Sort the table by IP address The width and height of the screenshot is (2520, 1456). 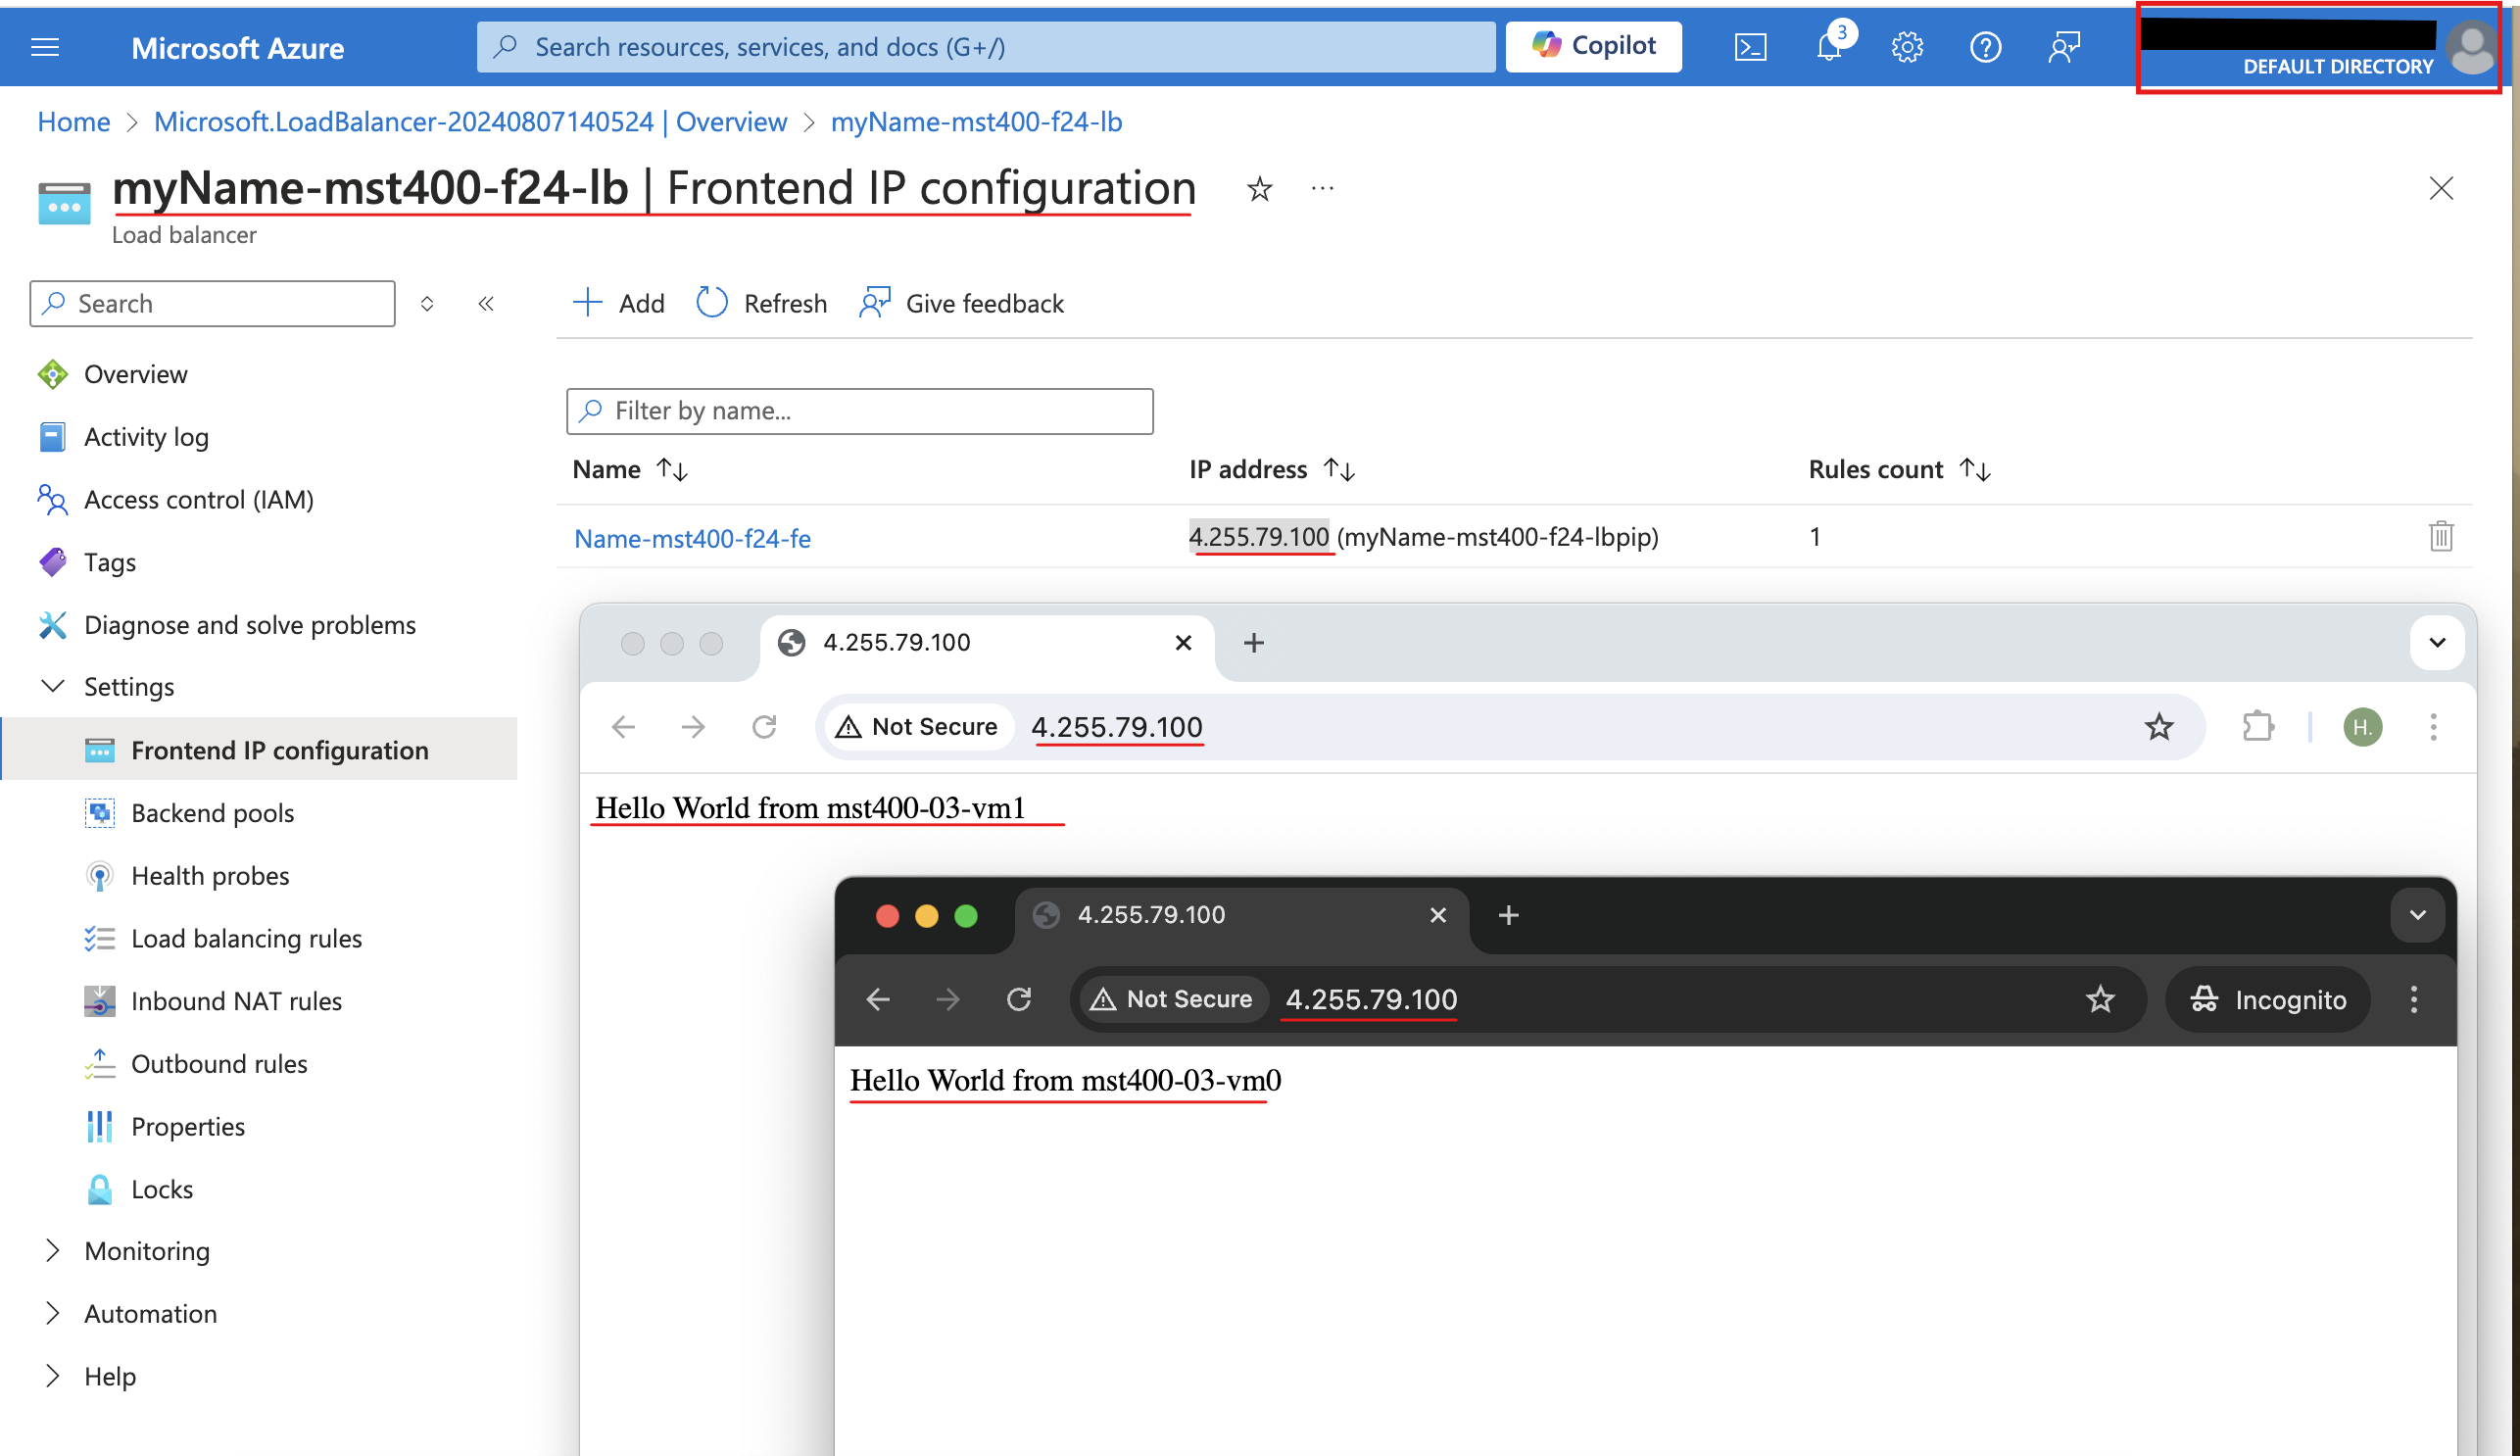click(1339, 469)
